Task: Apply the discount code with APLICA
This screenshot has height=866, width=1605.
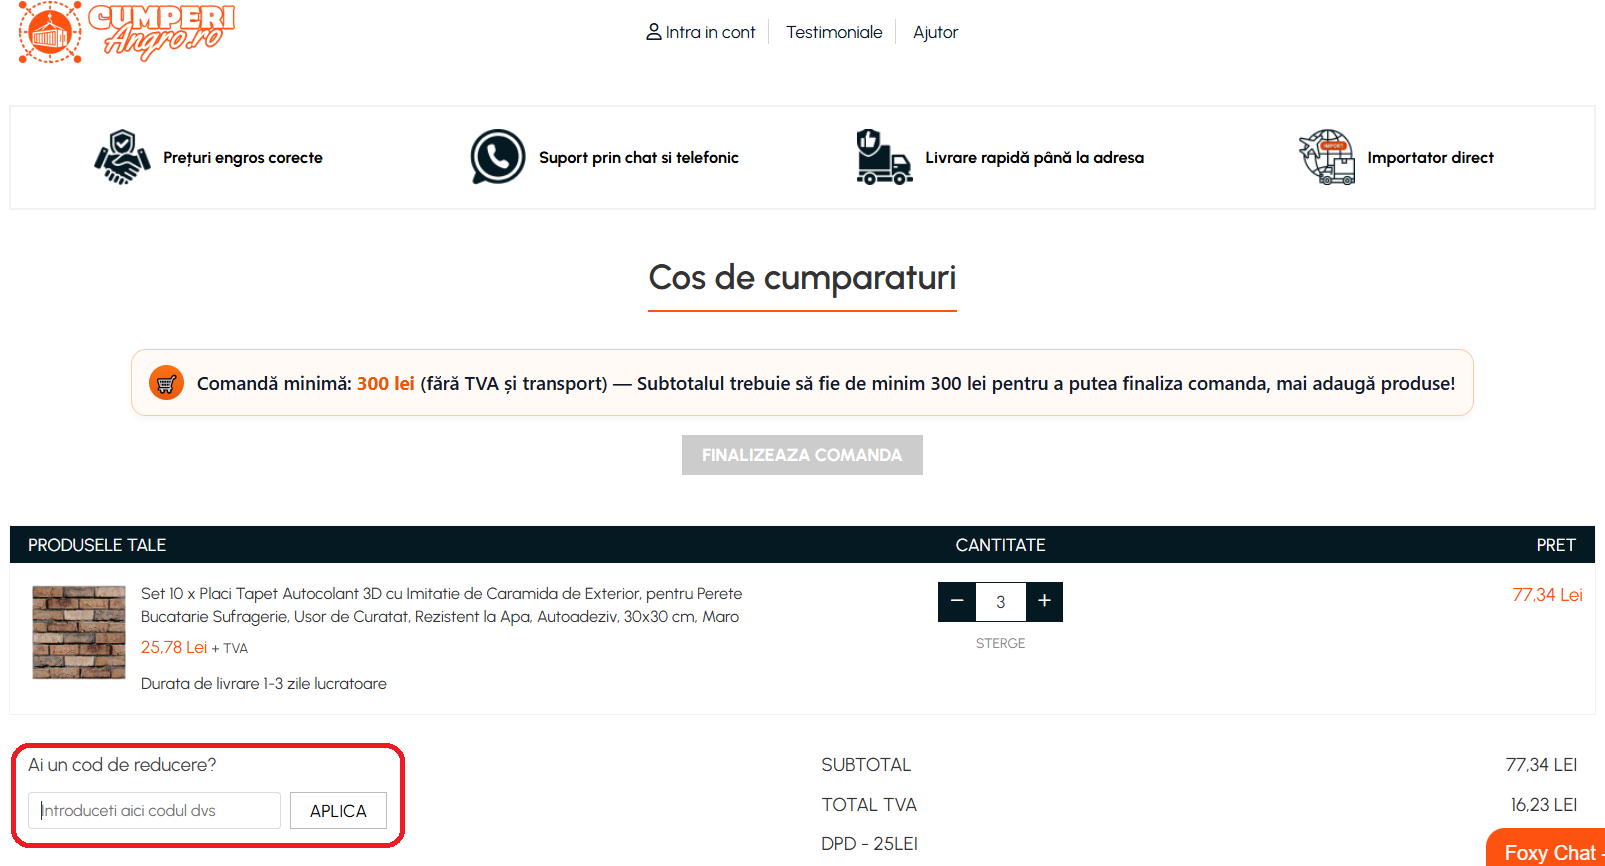Action: click(x=338, y=811)
